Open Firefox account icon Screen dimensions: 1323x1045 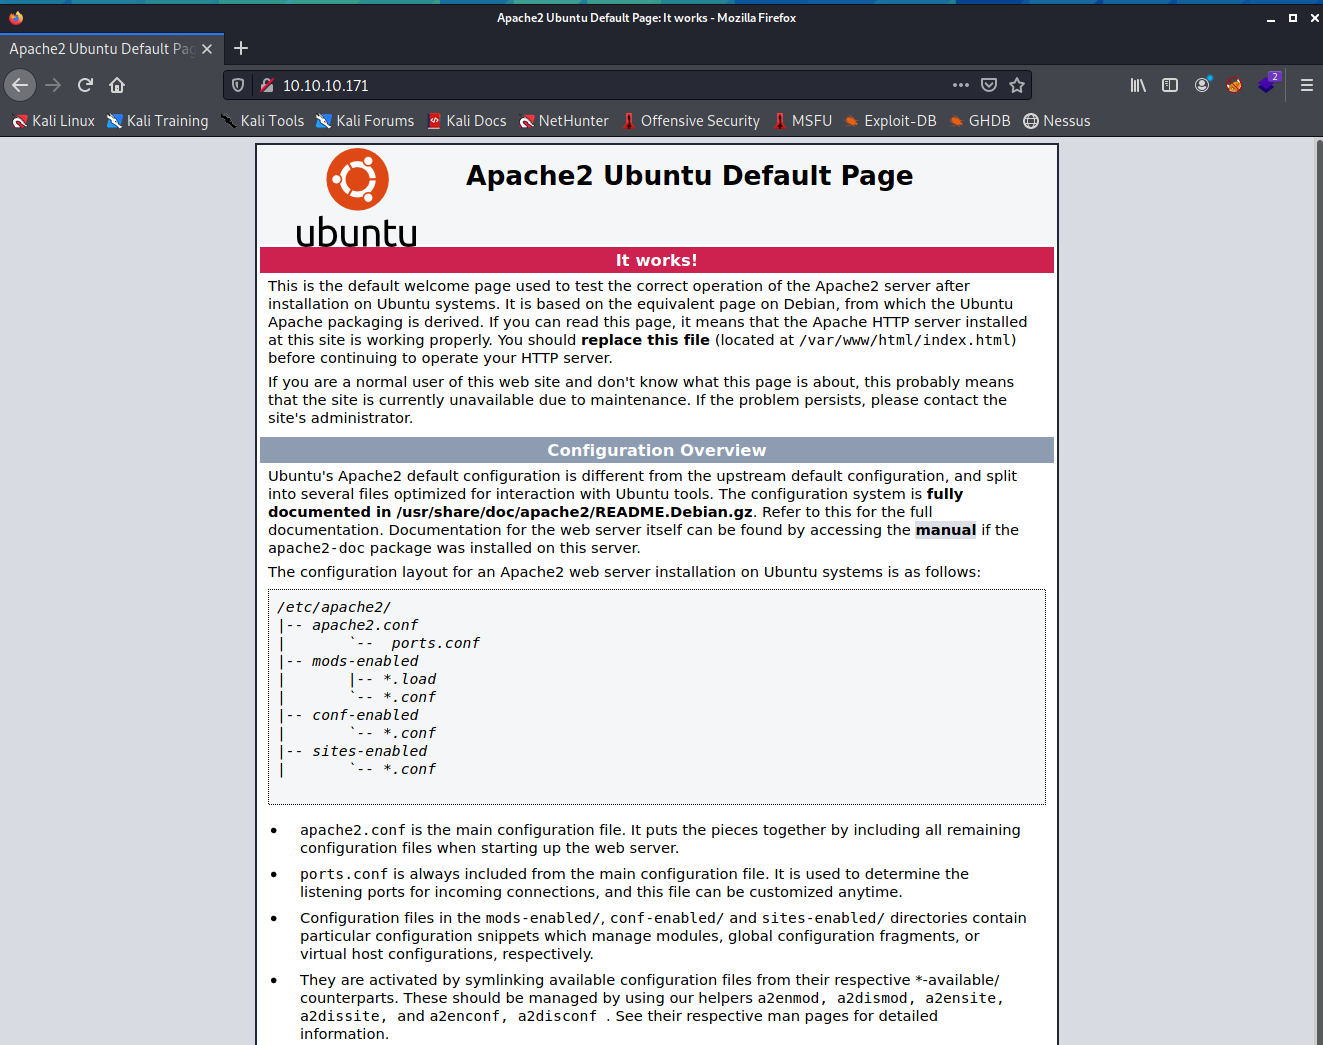pos(1202,85)
